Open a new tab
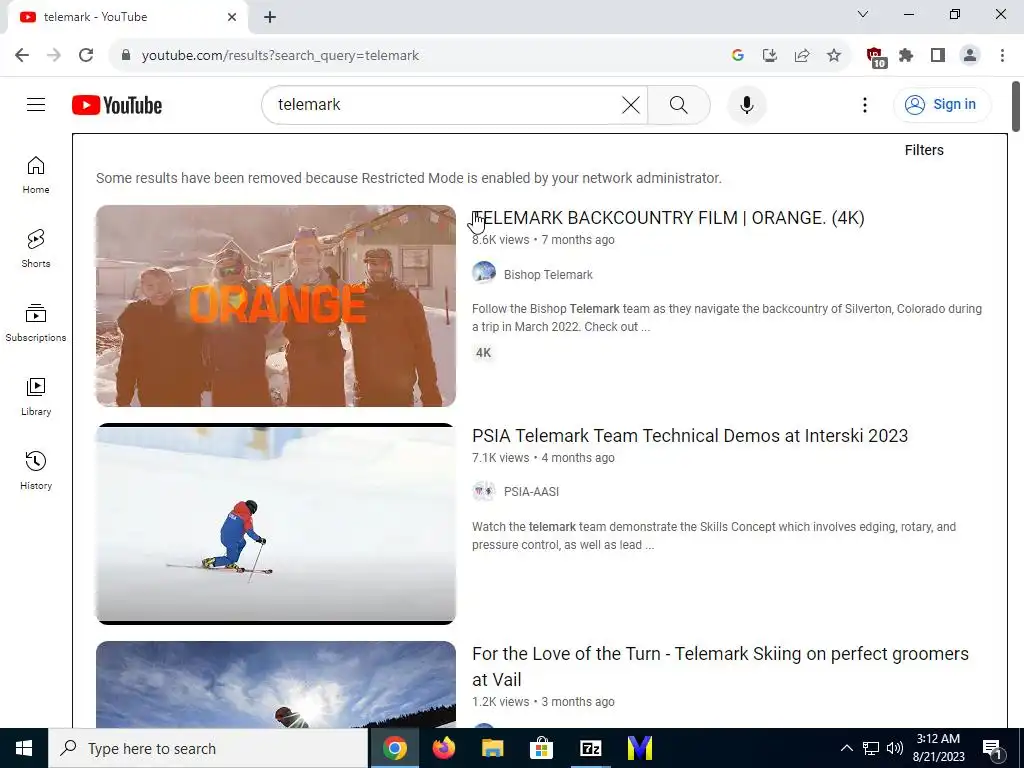 270,17
